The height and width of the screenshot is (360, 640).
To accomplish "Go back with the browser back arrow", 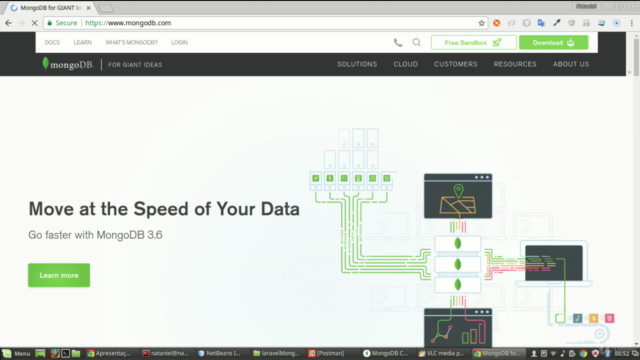I will [9, 23].
